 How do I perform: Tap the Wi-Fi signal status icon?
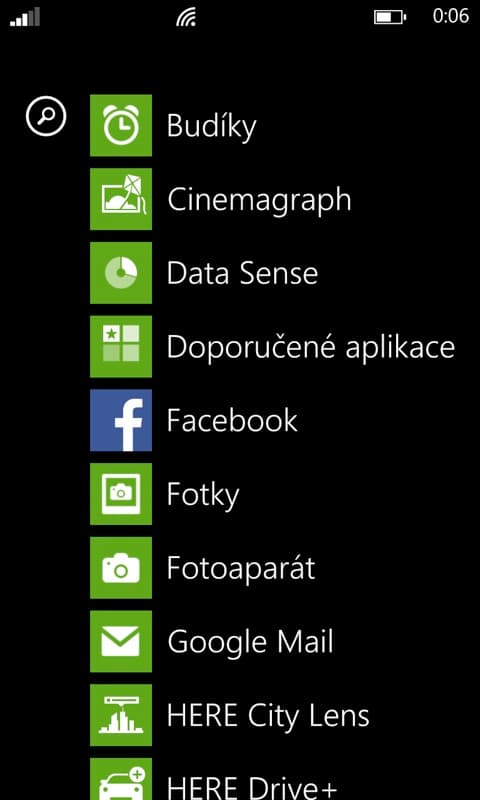[x=186, y=17]
